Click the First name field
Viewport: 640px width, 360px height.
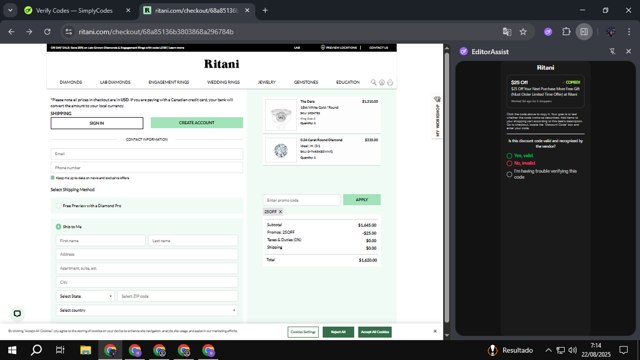(x=100, y=241)
